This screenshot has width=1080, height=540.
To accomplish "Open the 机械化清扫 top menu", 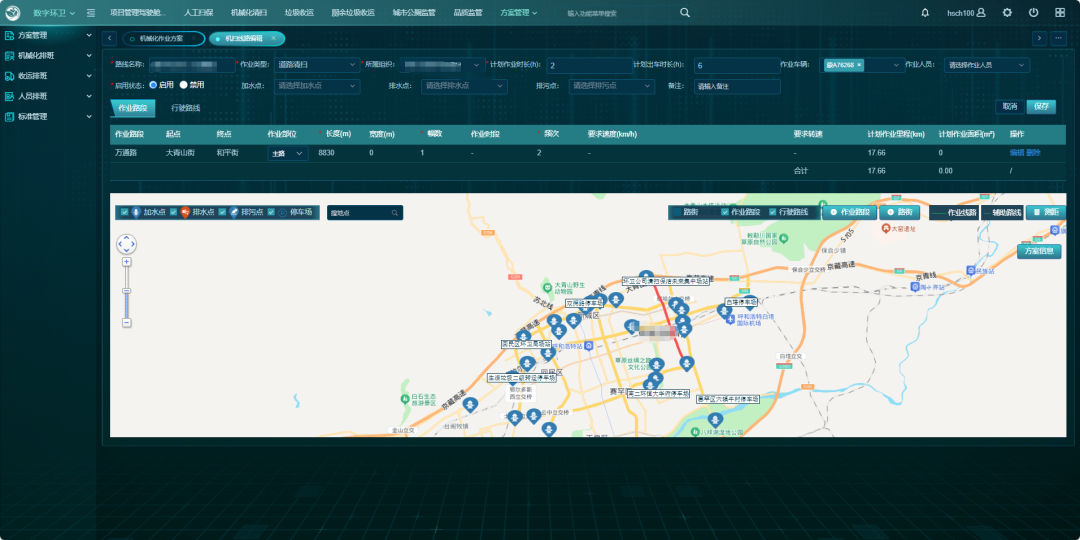I will (x=248, y=12).
